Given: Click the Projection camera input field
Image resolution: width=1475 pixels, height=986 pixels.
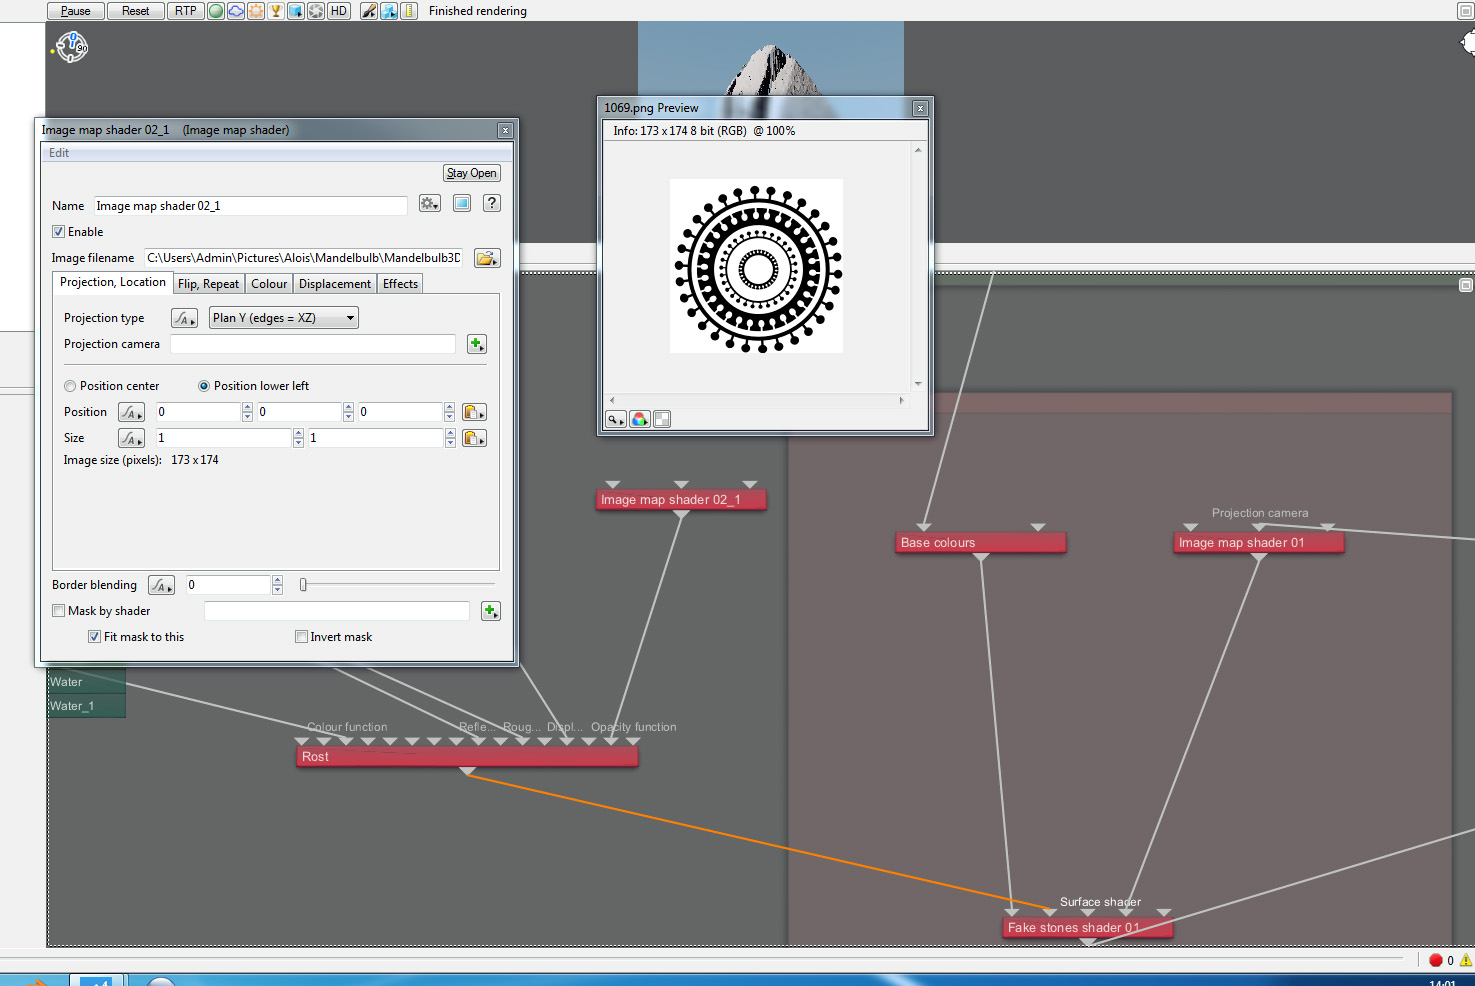Looking at the screenshot, I should point(313,344).
